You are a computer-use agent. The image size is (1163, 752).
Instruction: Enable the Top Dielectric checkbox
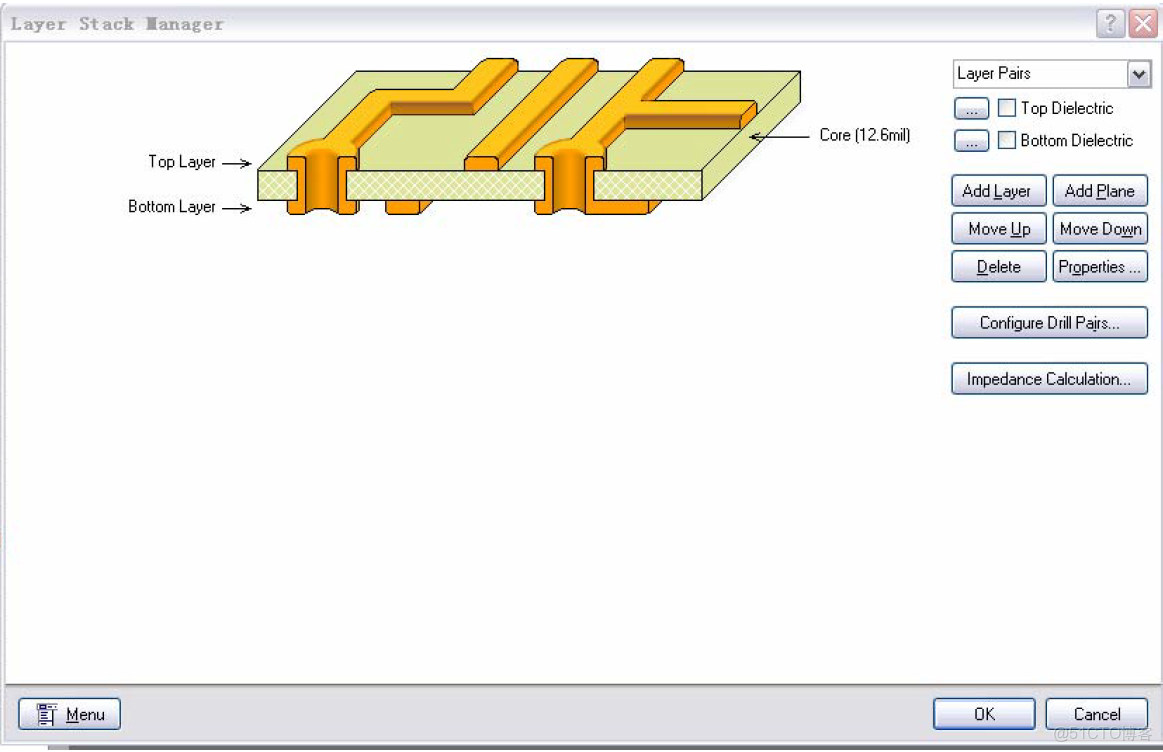pos(1006,107)
